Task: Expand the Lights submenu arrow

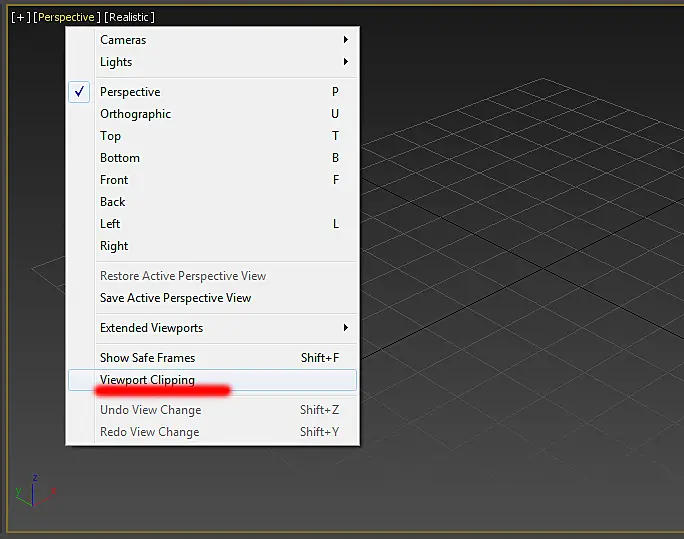Action: pyautogui.click(x=345, y=61)
